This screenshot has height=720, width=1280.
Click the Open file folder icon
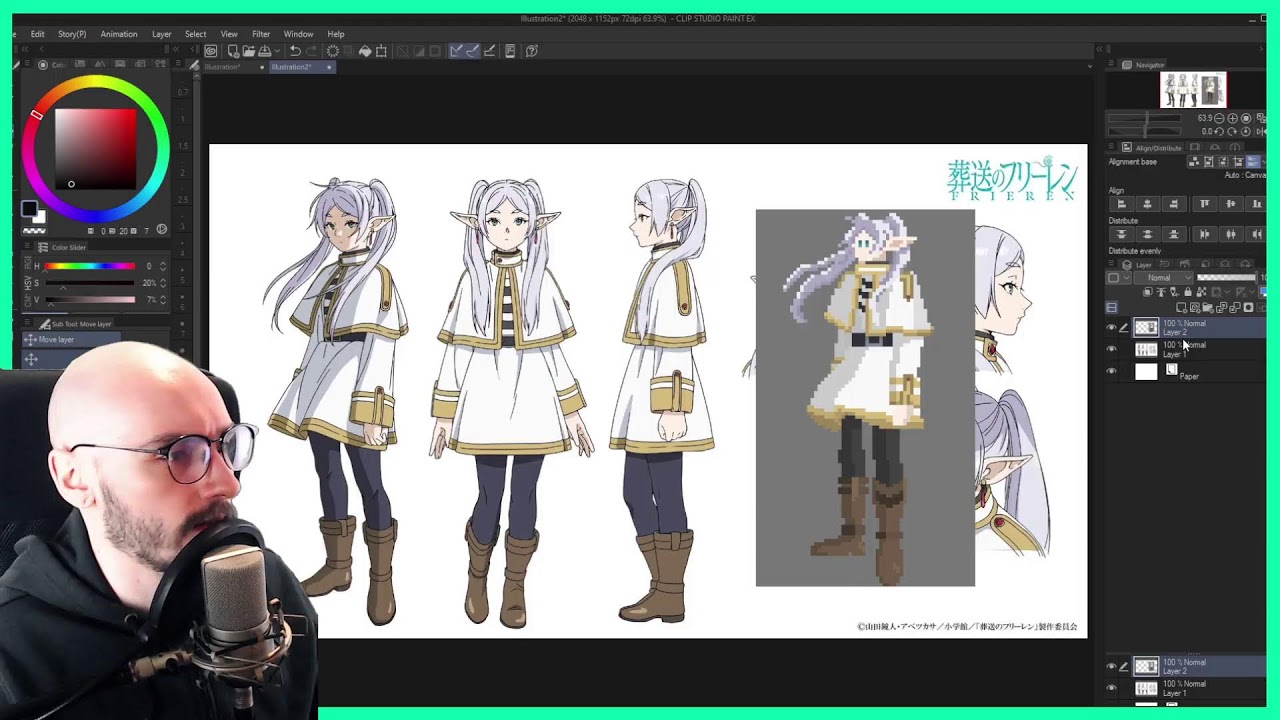(x=248, y=51)
